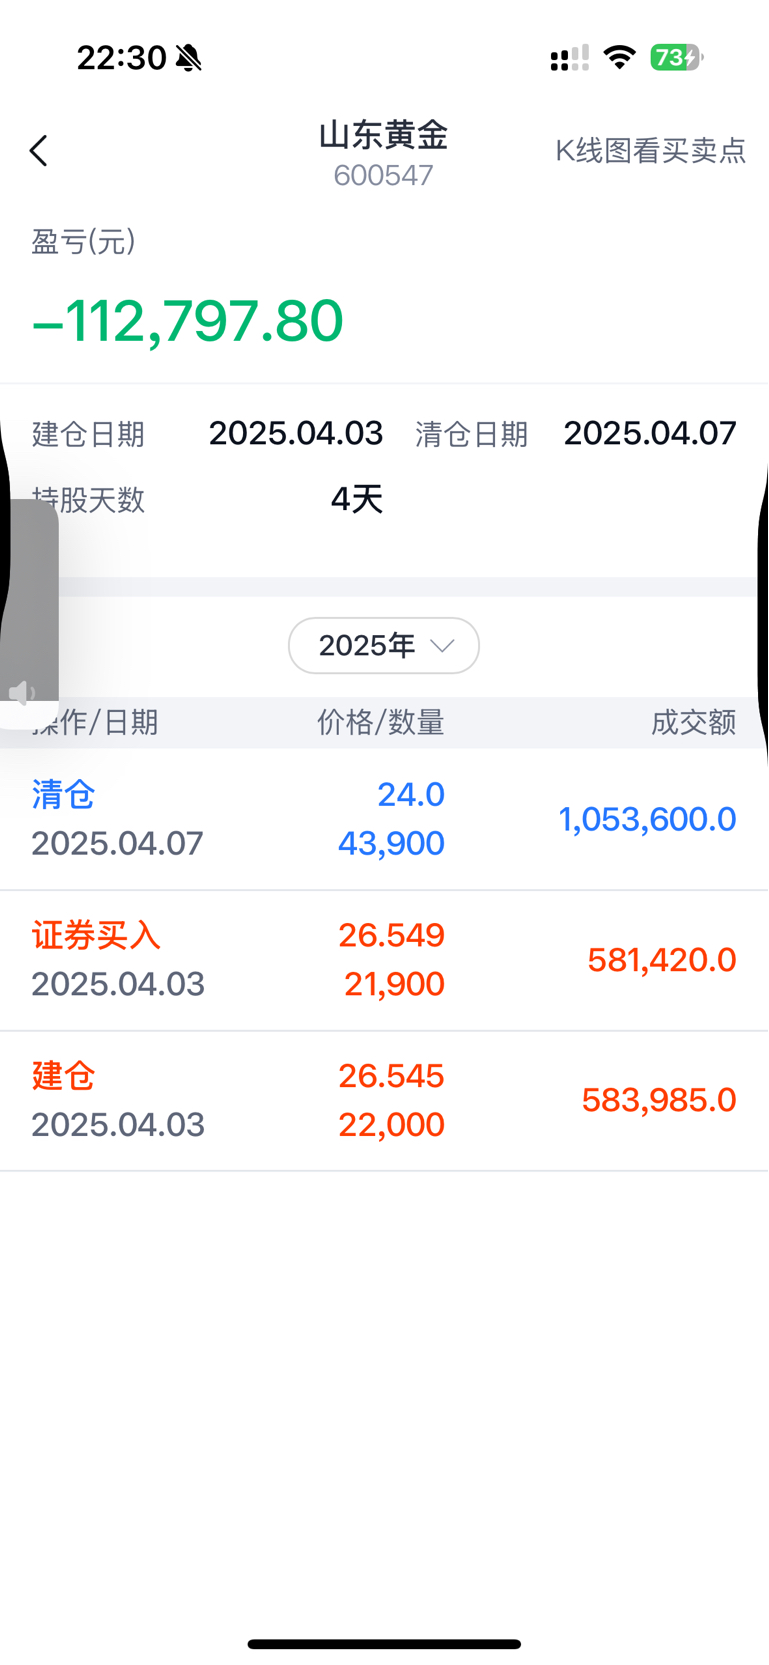This screenshot has width=769, height=1665.
Task: Open the 清仓 2025.04.07 transaction row
Action: click(384, 819)
